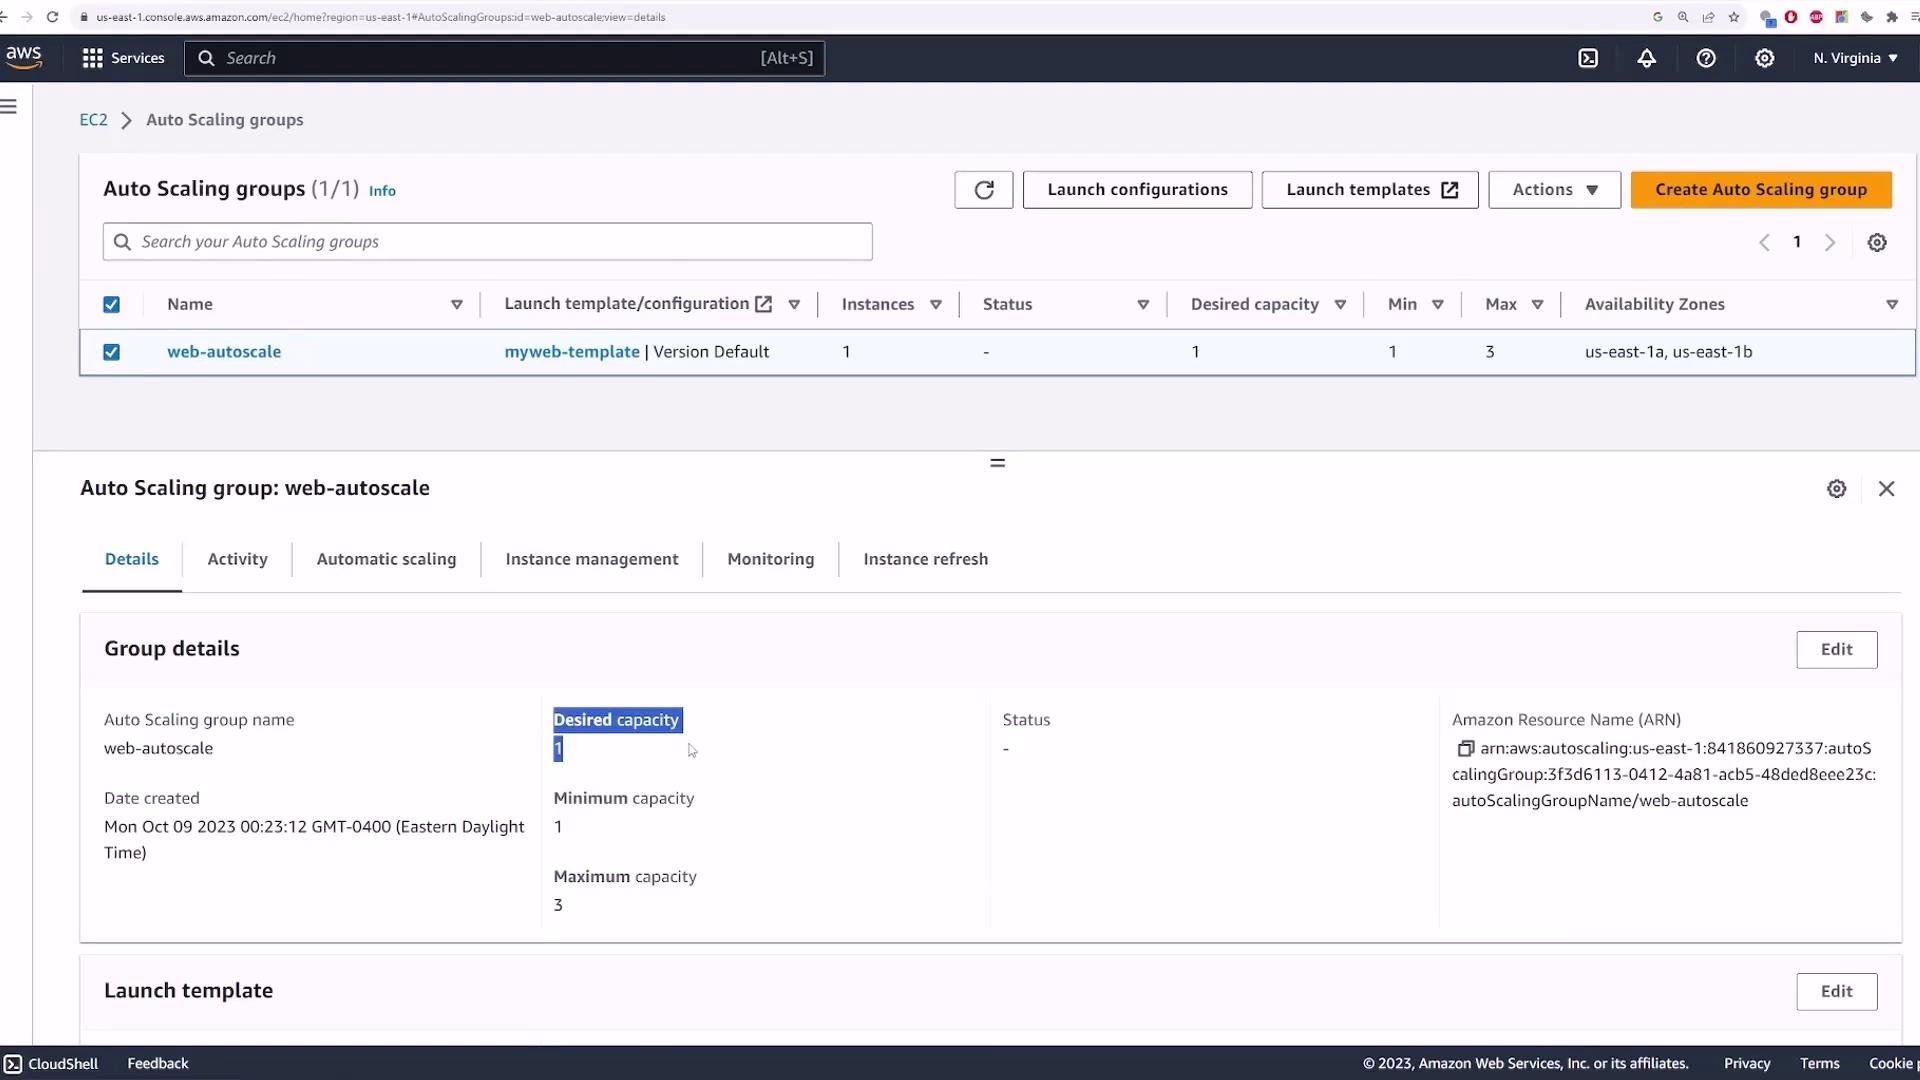Switch to the Automatic scaling tab
Viewport: 1920px width, 1080px height.
point(386,559)
